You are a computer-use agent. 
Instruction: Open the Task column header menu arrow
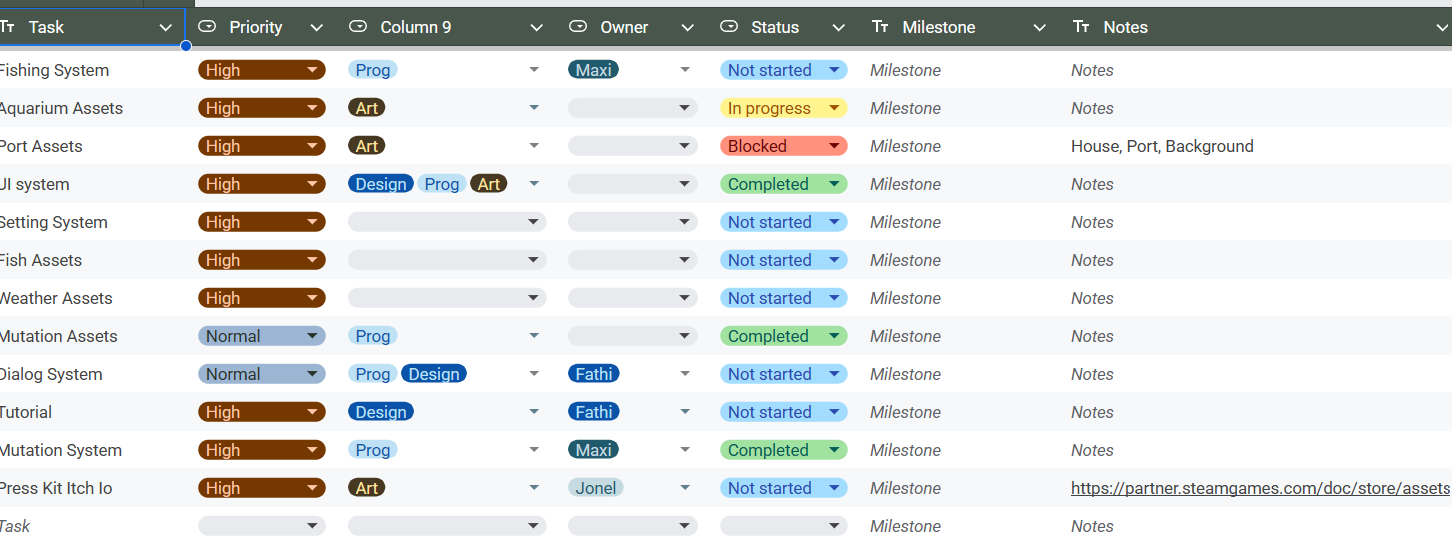click(x=166, y=28)
